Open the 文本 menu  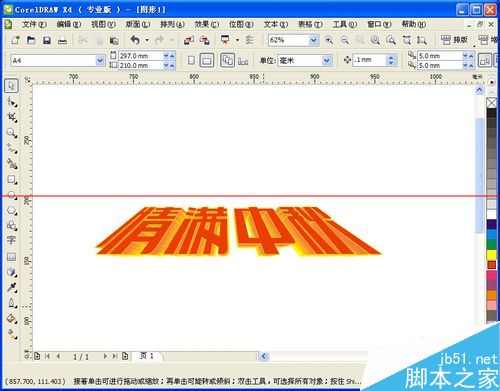[276, 24]
